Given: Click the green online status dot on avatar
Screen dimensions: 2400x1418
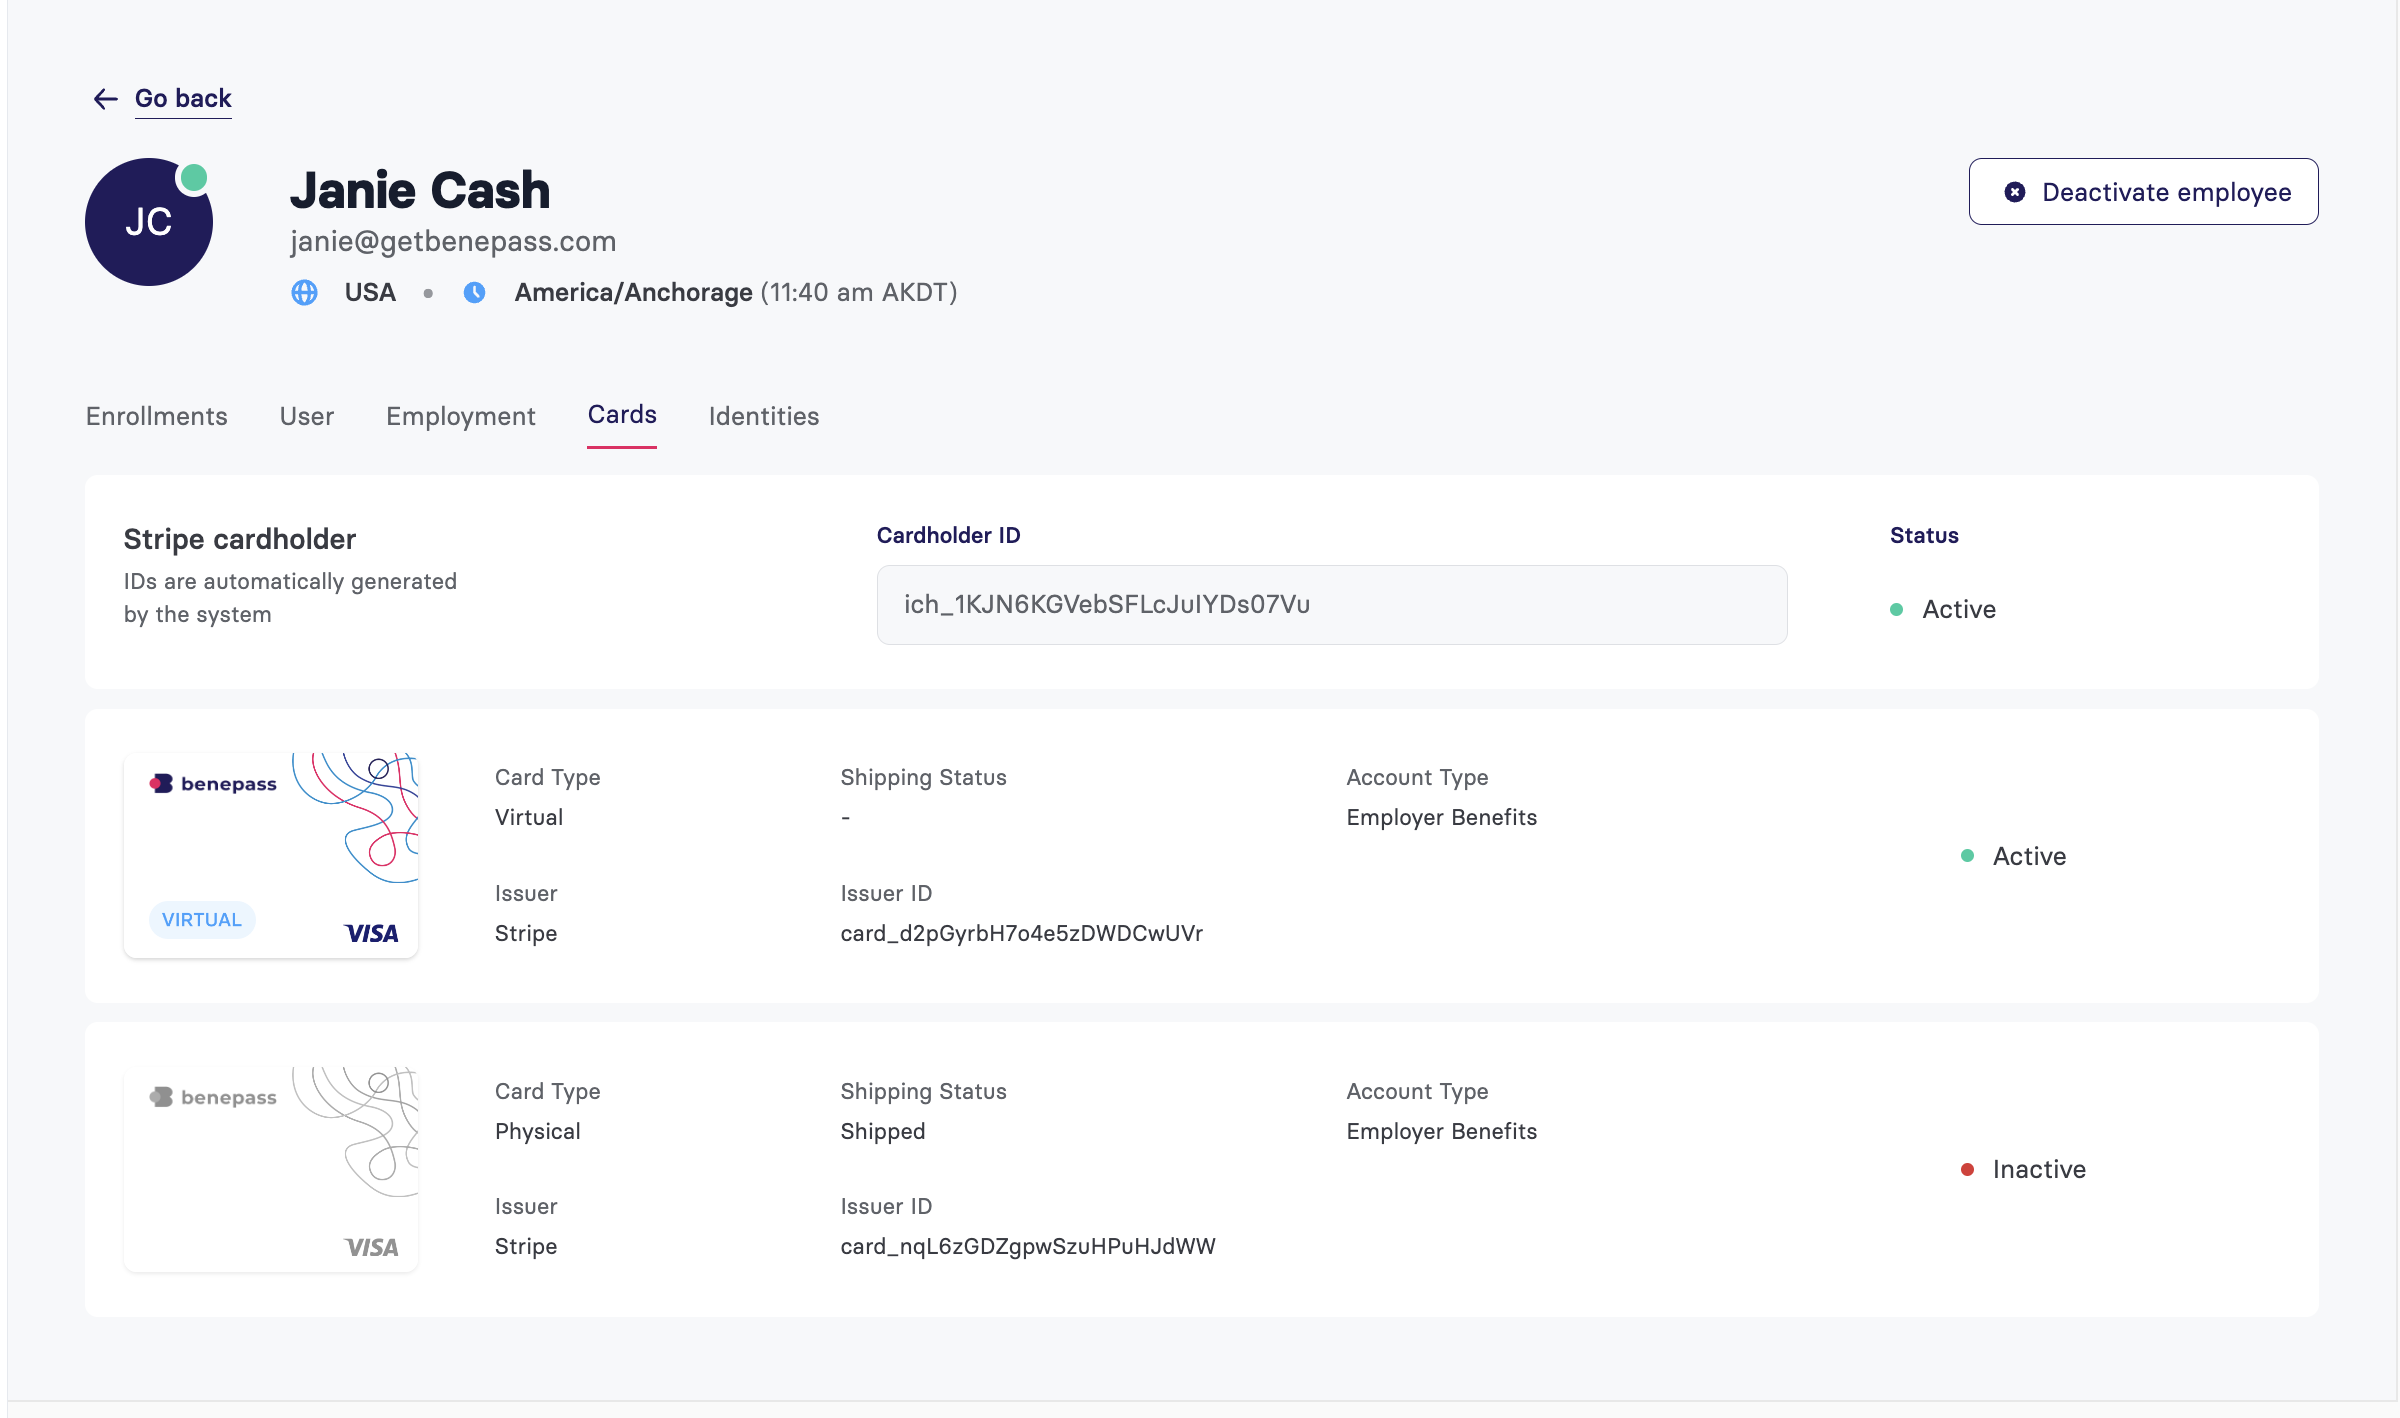Looking at the screenshot, I should pyautogui.click(x=193, y=178).
